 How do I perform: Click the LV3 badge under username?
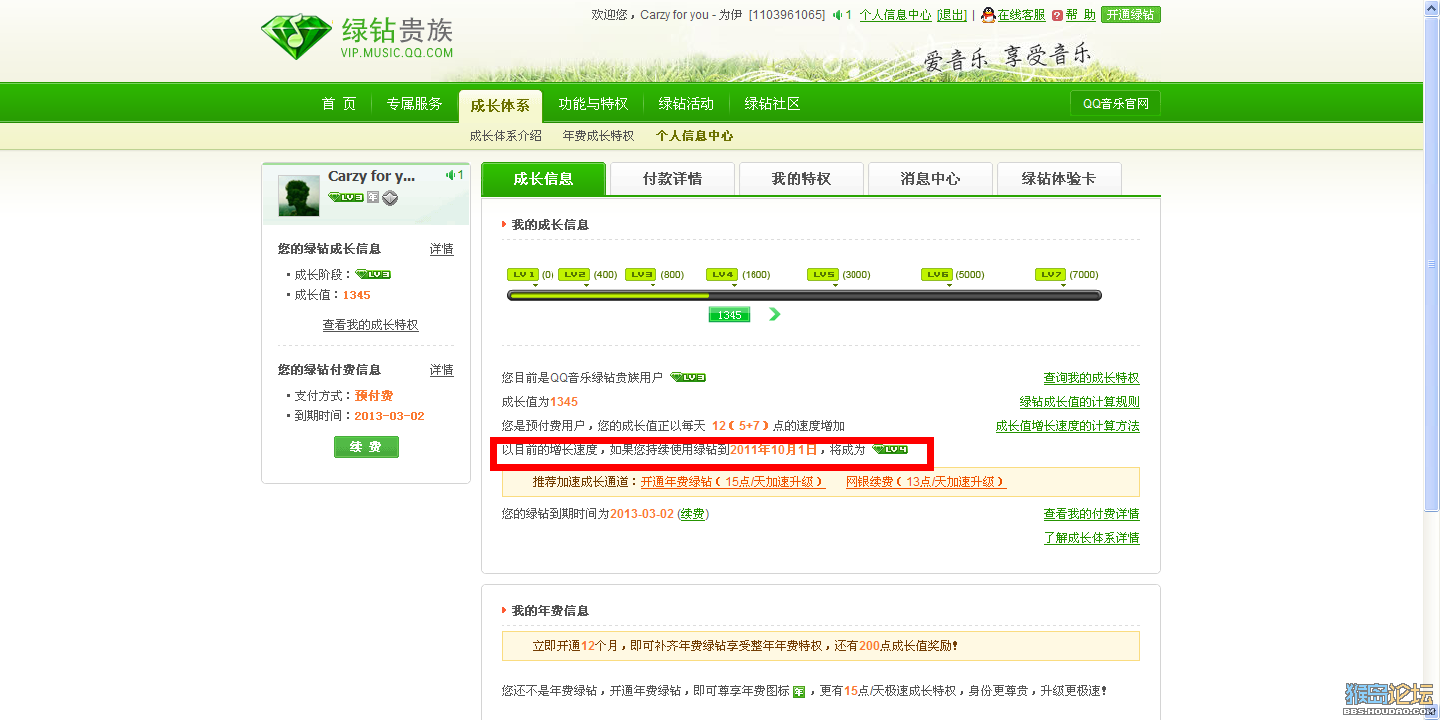[x=345, y=198]
